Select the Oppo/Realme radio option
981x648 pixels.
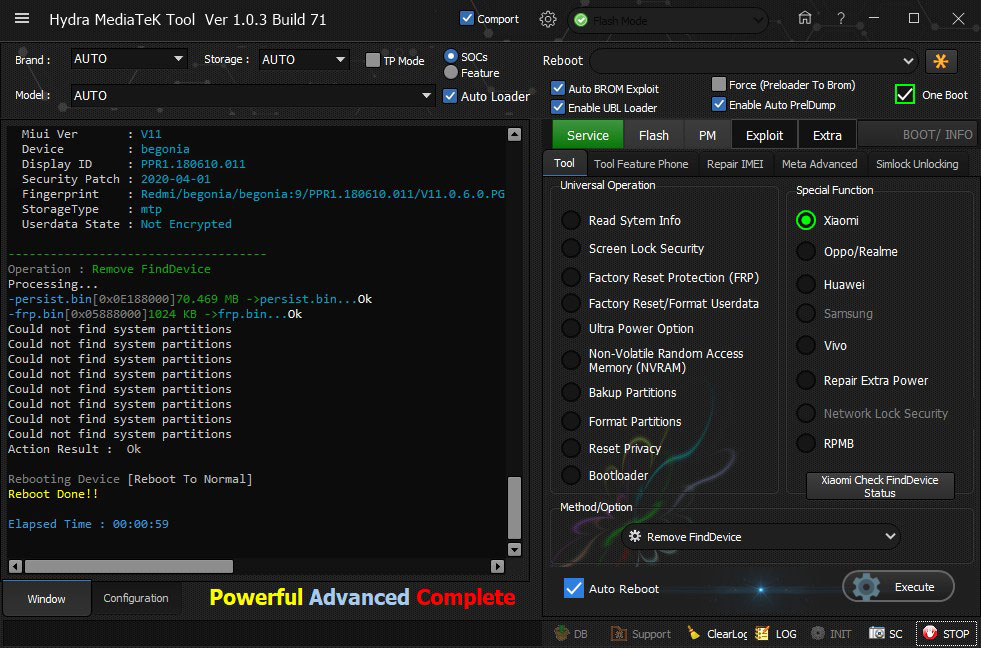click(x=806, y=252)
